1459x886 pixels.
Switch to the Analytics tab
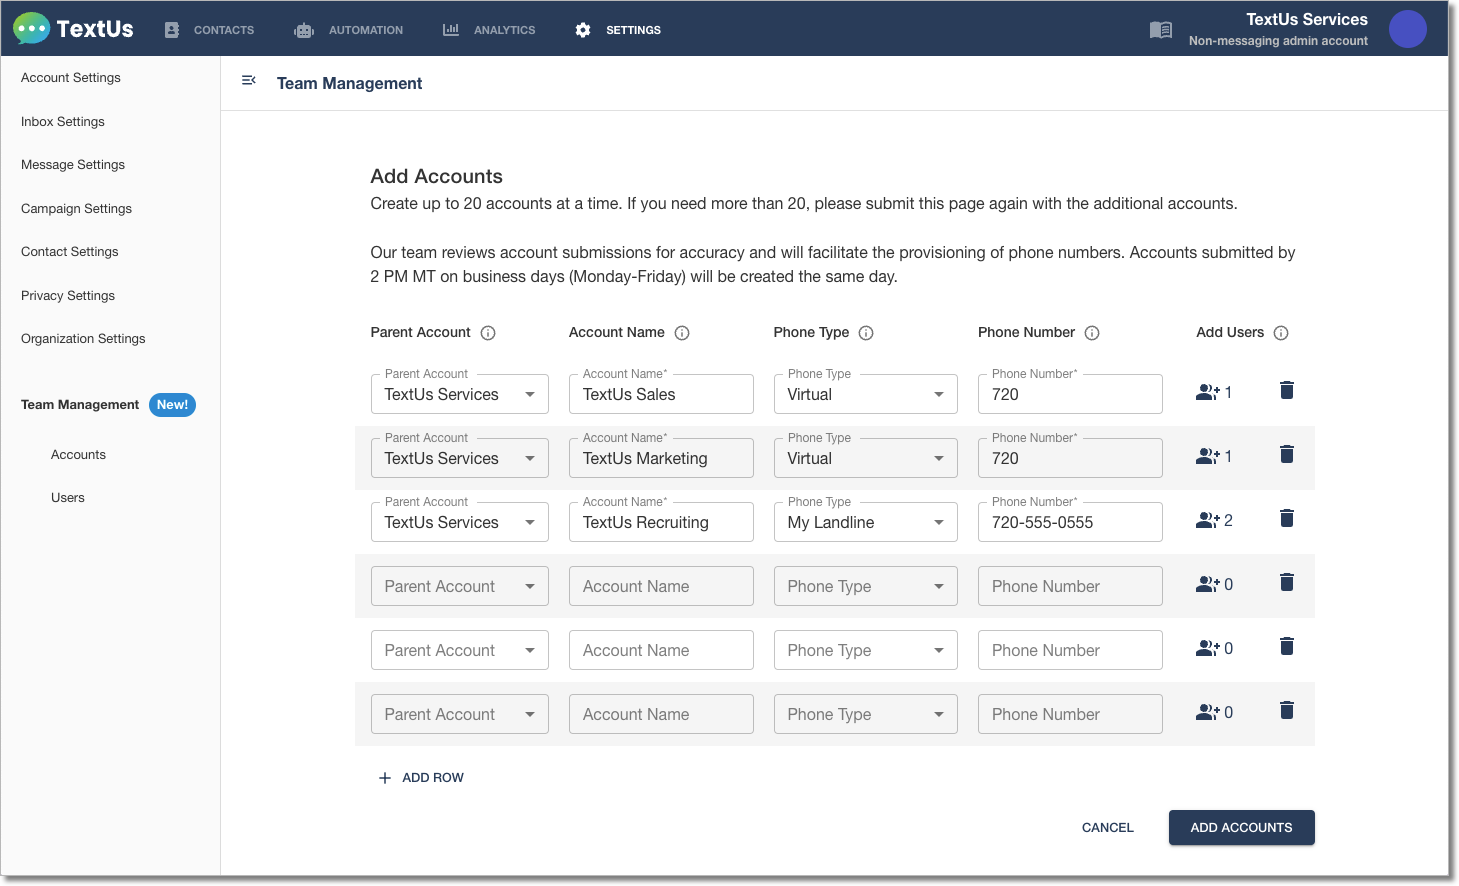coord(489,30)
